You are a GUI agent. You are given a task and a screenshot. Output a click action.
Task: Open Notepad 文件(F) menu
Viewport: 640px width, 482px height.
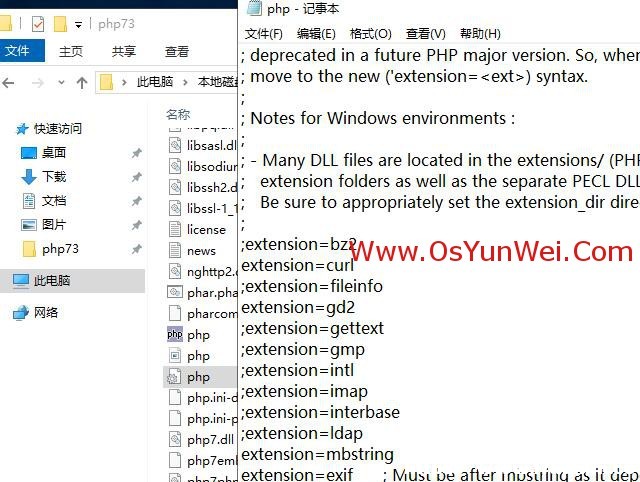264,33
